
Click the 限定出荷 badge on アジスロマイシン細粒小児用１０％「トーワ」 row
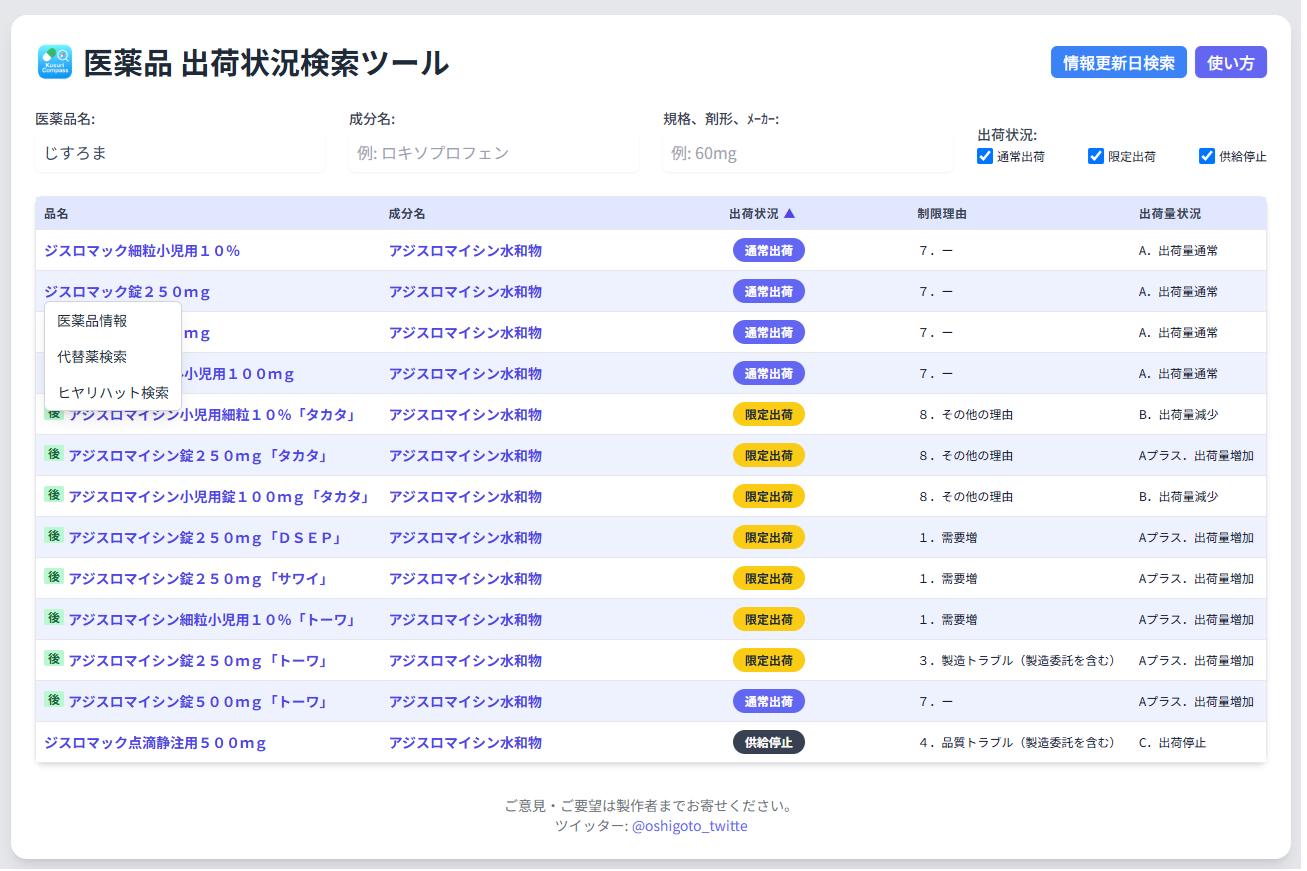pos(768,619)
